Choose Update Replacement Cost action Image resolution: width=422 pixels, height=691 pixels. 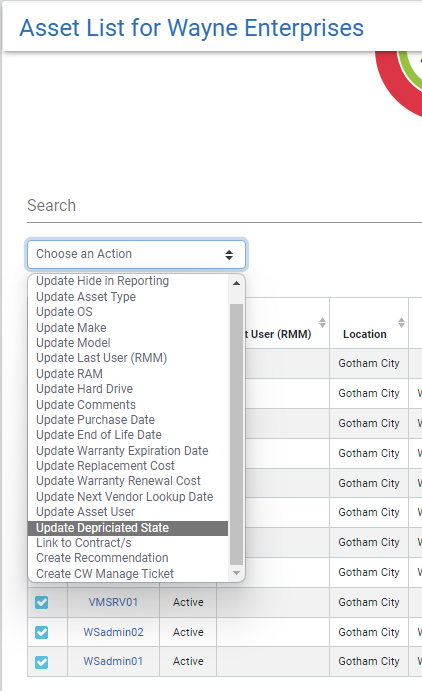[128, 466]
